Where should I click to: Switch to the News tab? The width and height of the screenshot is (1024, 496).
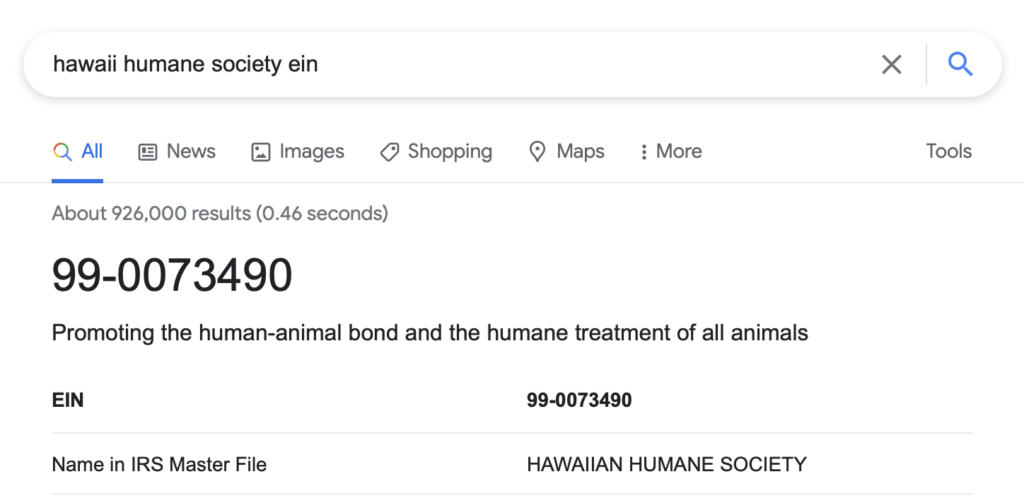click(x=177, y=151)
